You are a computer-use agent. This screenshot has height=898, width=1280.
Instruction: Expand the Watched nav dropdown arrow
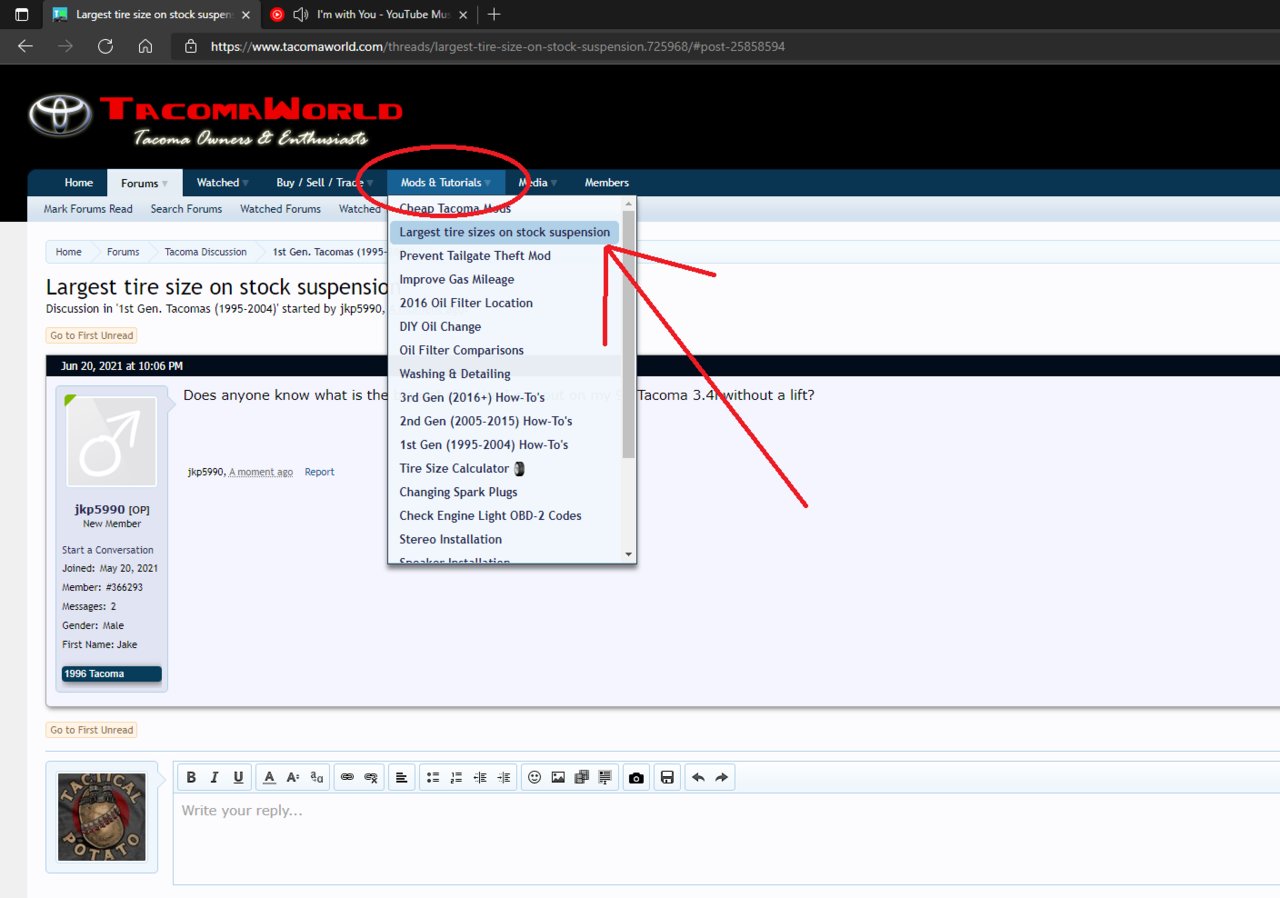coord(245,184)
